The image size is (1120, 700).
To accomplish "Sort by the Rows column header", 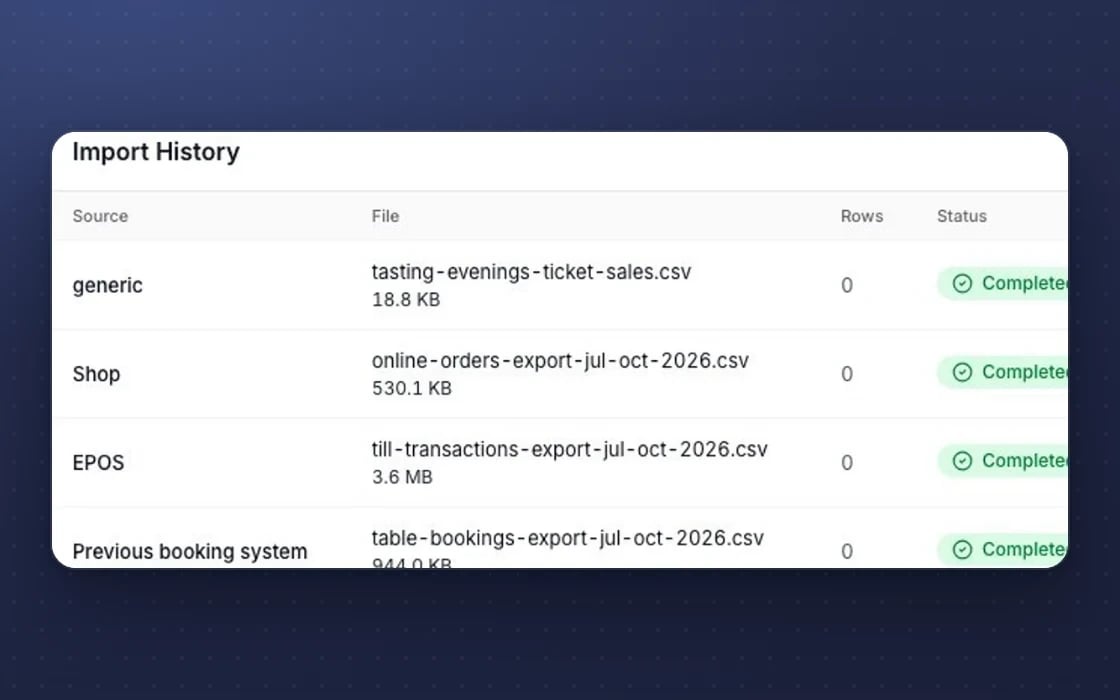I will pyautogui.click(x=861, y=216).
